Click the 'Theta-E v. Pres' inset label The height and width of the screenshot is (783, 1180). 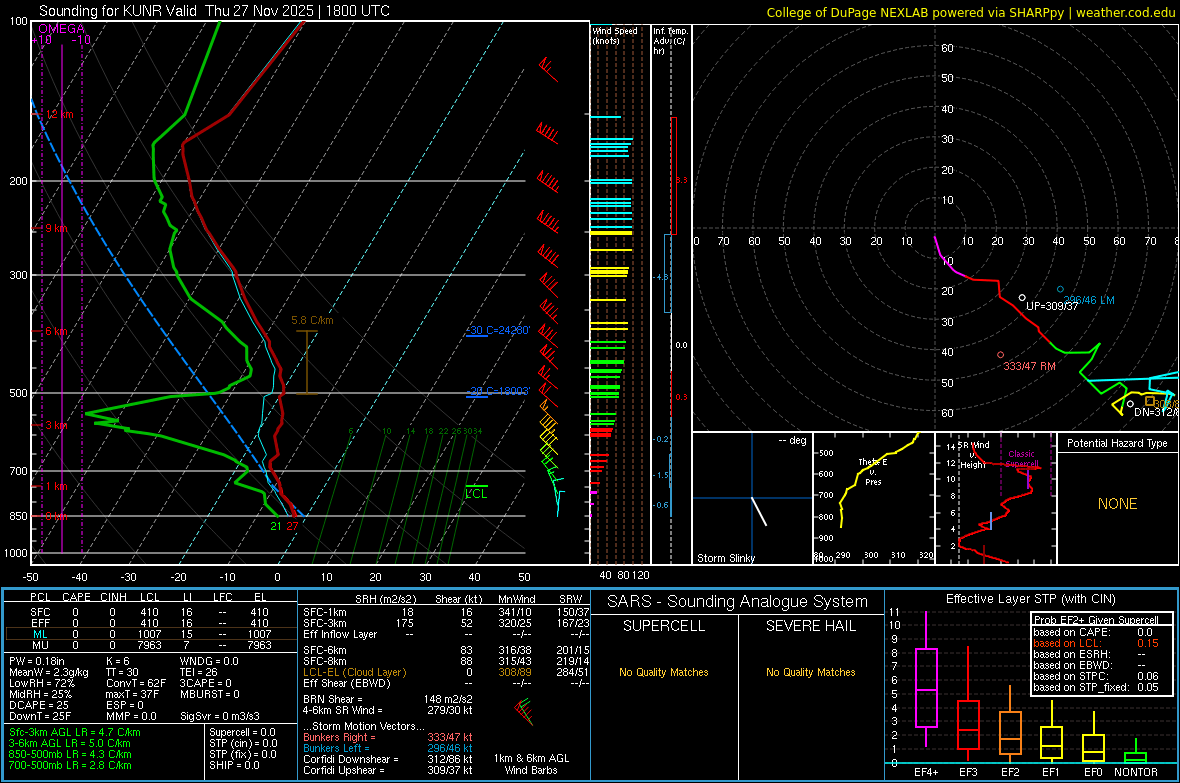click(x=872, y=471)
